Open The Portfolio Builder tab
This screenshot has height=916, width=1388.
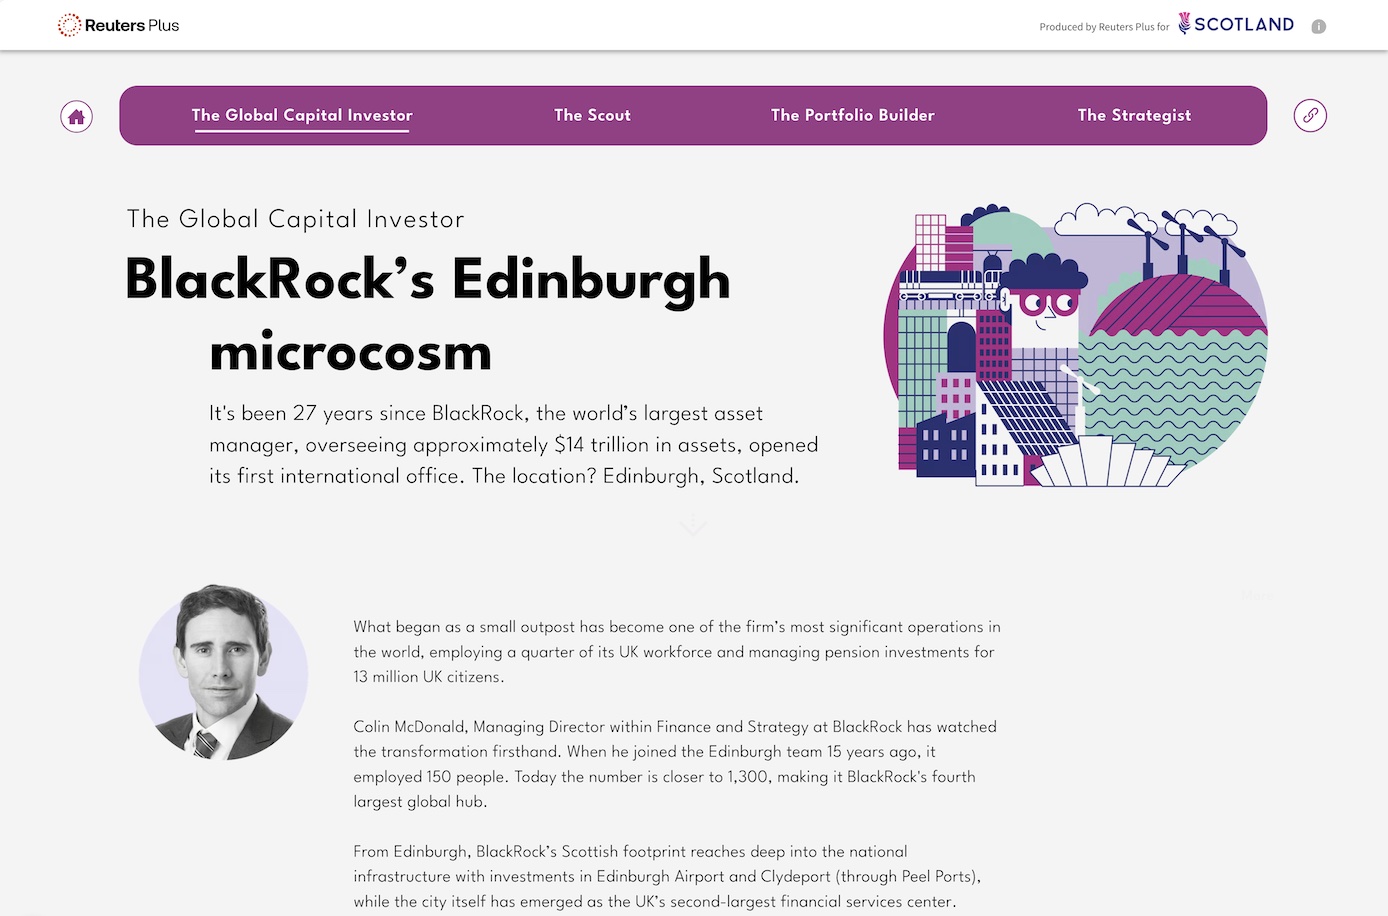852,115
